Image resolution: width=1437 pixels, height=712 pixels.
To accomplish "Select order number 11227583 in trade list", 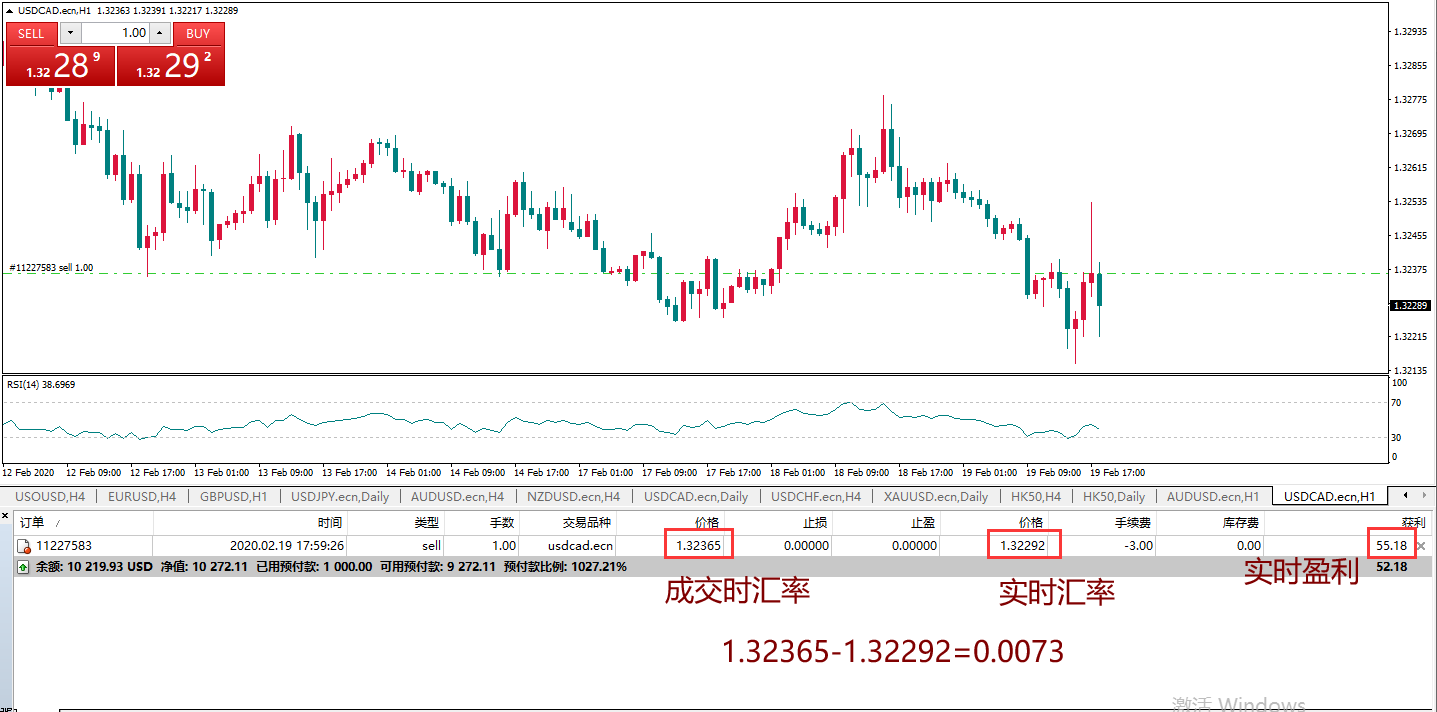I will pos(64,546).
